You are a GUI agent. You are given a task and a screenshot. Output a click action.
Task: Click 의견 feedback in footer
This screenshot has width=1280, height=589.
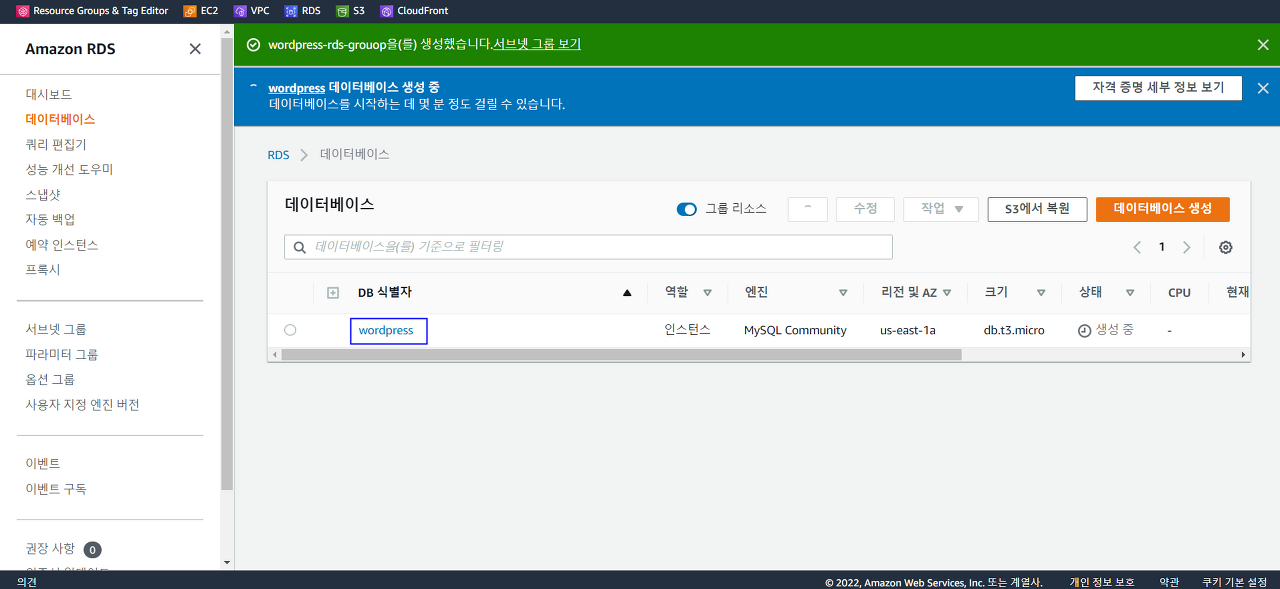point(27,581)
